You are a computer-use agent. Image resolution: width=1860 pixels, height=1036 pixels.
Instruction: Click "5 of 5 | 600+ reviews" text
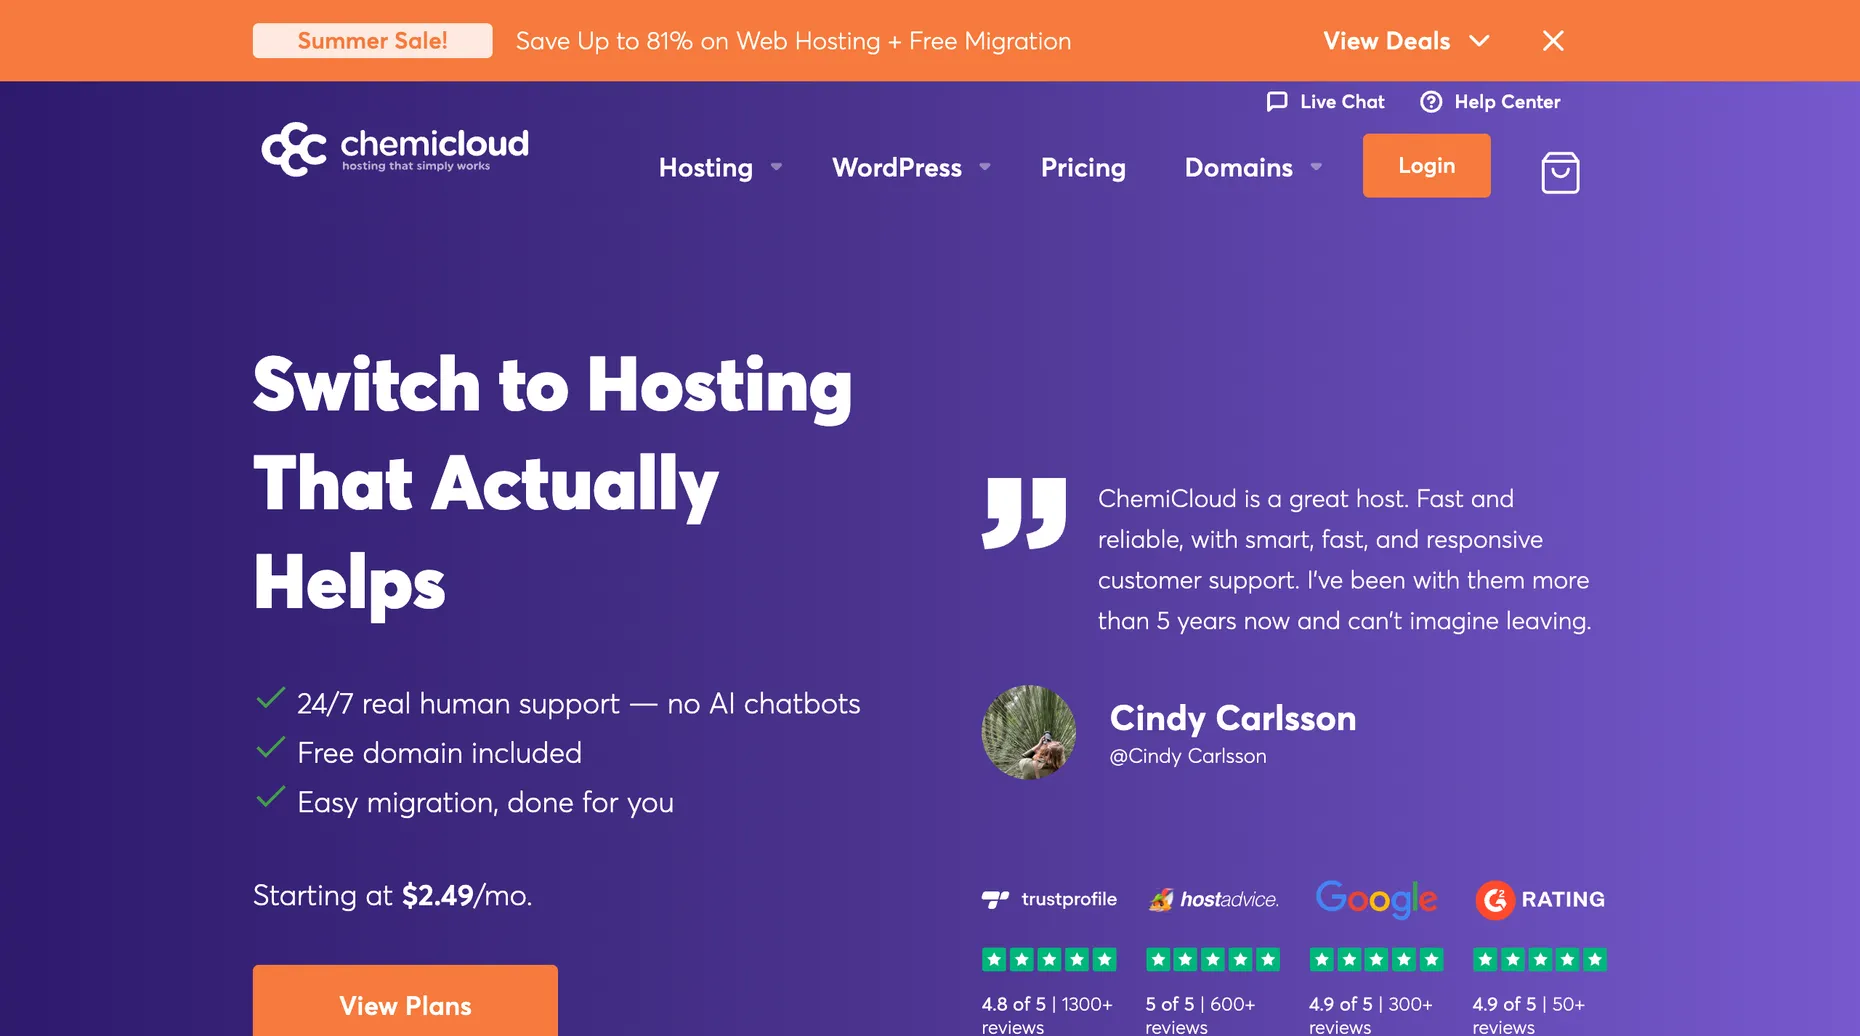point(1200,1015)
